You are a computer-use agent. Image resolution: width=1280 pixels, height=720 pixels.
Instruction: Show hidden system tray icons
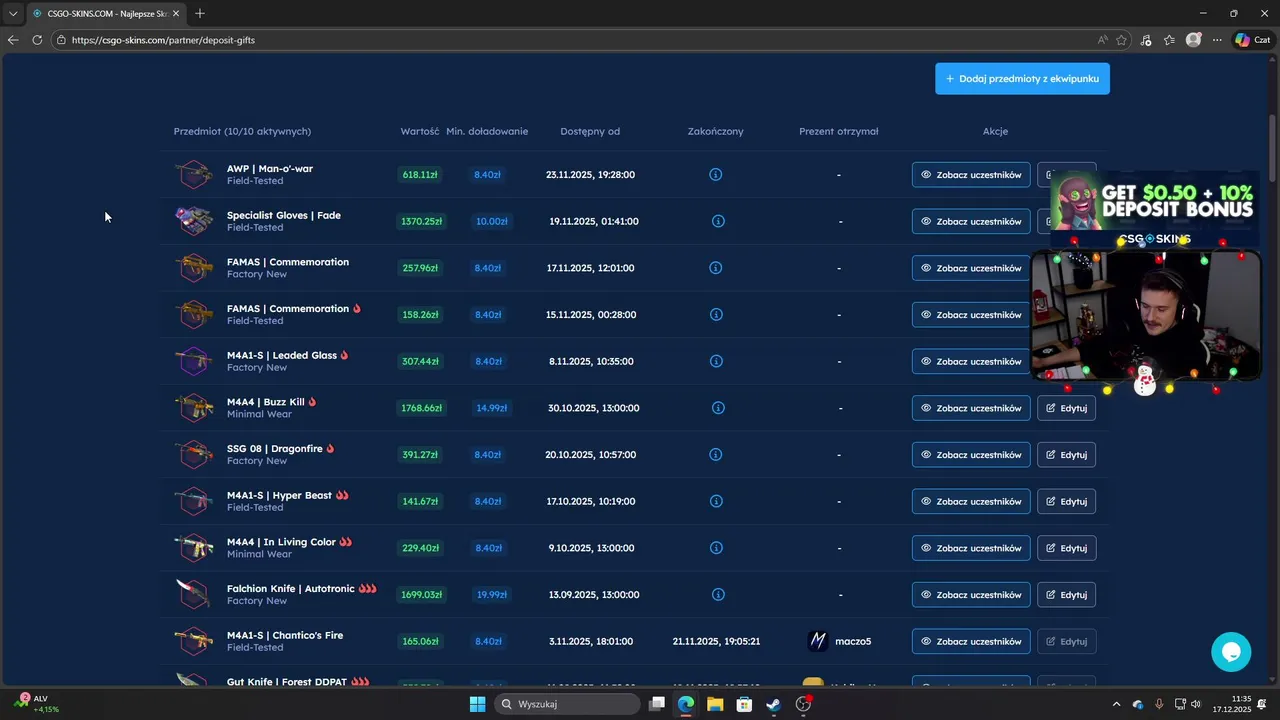click(x=1117, y=704)
